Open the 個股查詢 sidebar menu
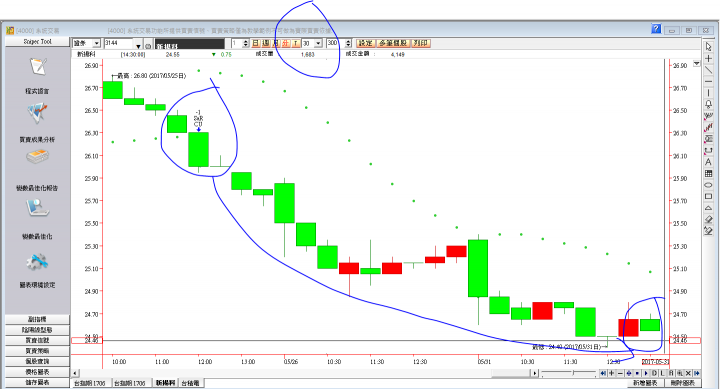The image size is (720, 389). coord(37,361)
